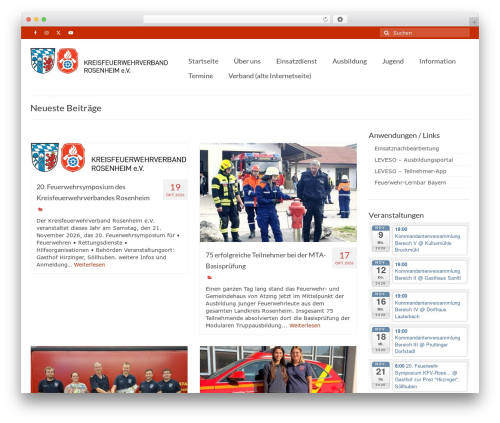Screen dimensions: 500x423
Task: Open the Information menu item
Action: (437, 61)
